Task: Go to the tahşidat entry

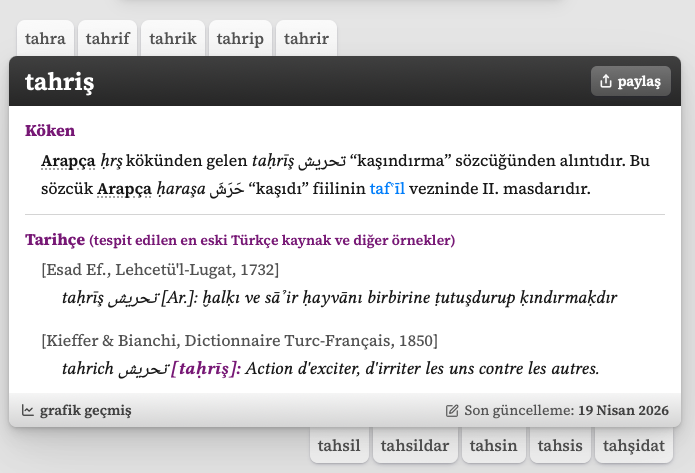Action: (634, 445)
